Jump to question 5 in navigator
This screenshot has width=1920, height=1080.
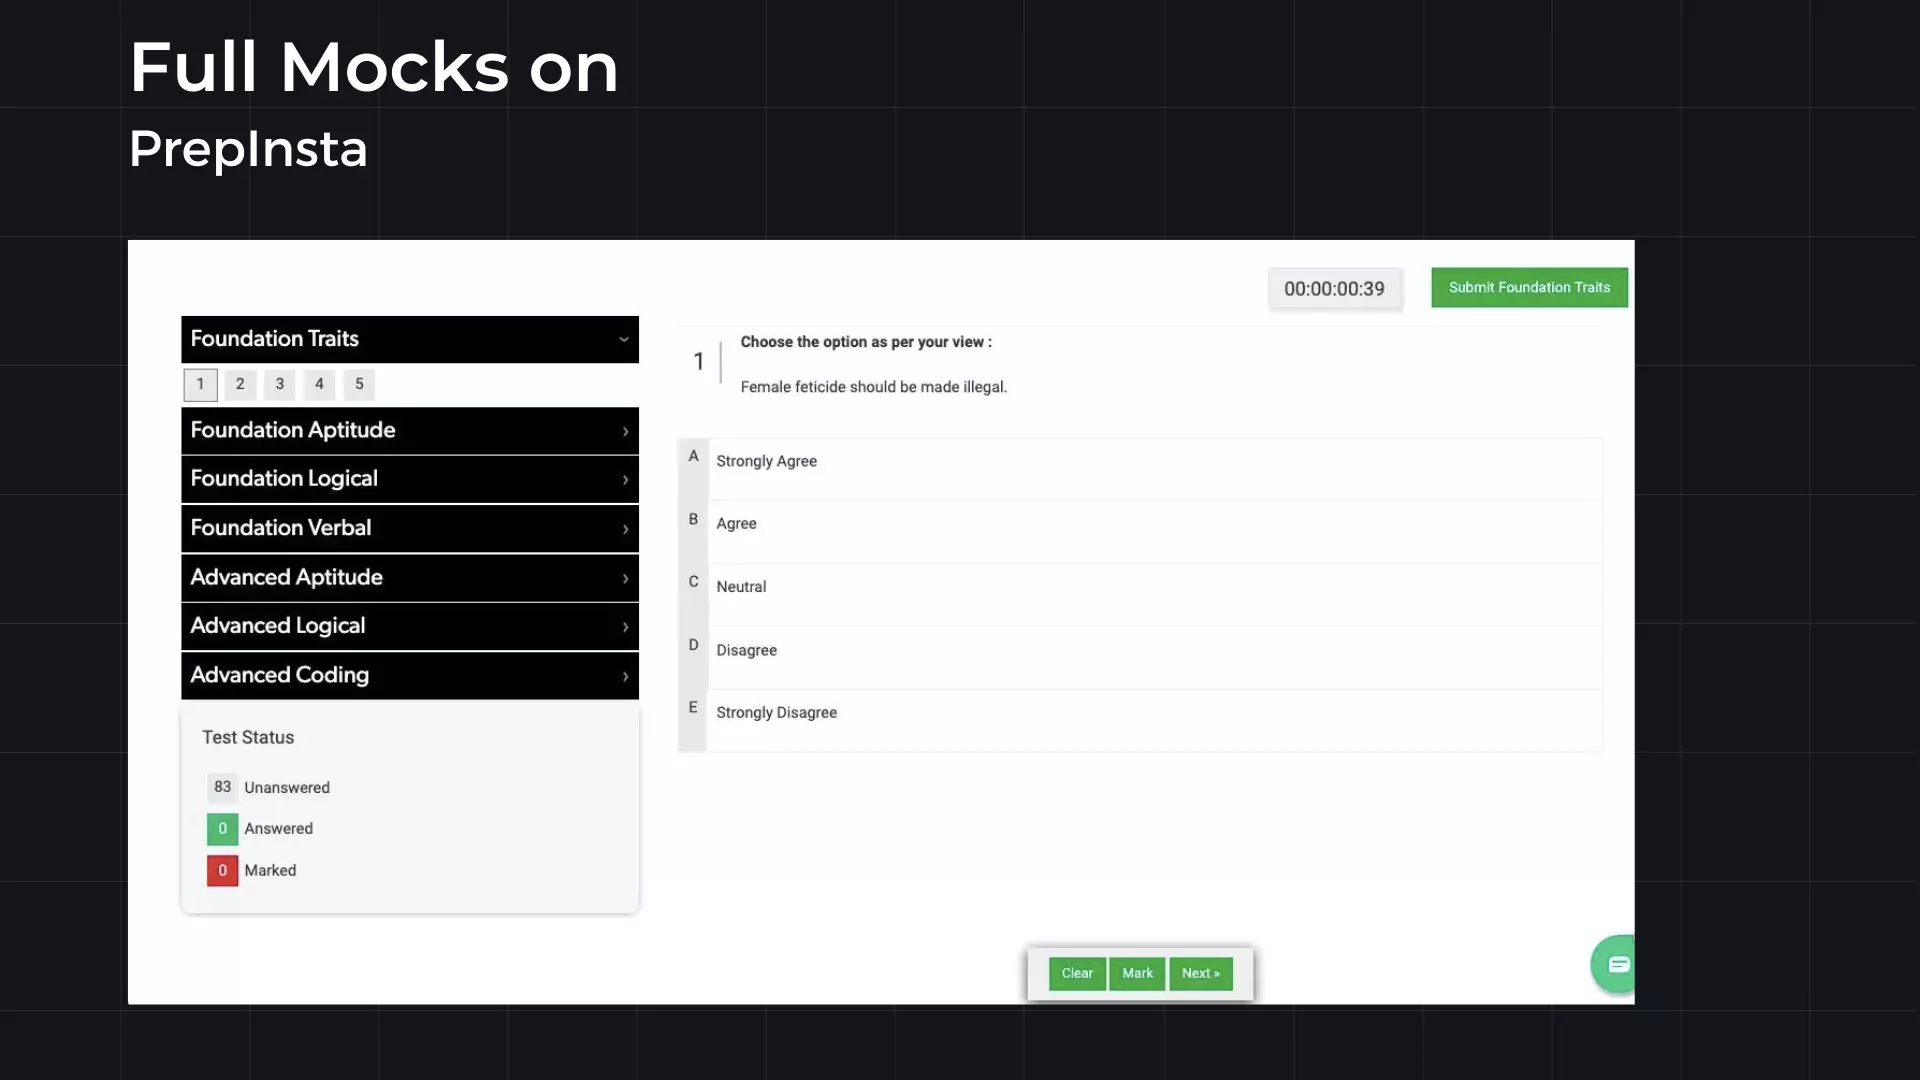[x=359, y=384]
